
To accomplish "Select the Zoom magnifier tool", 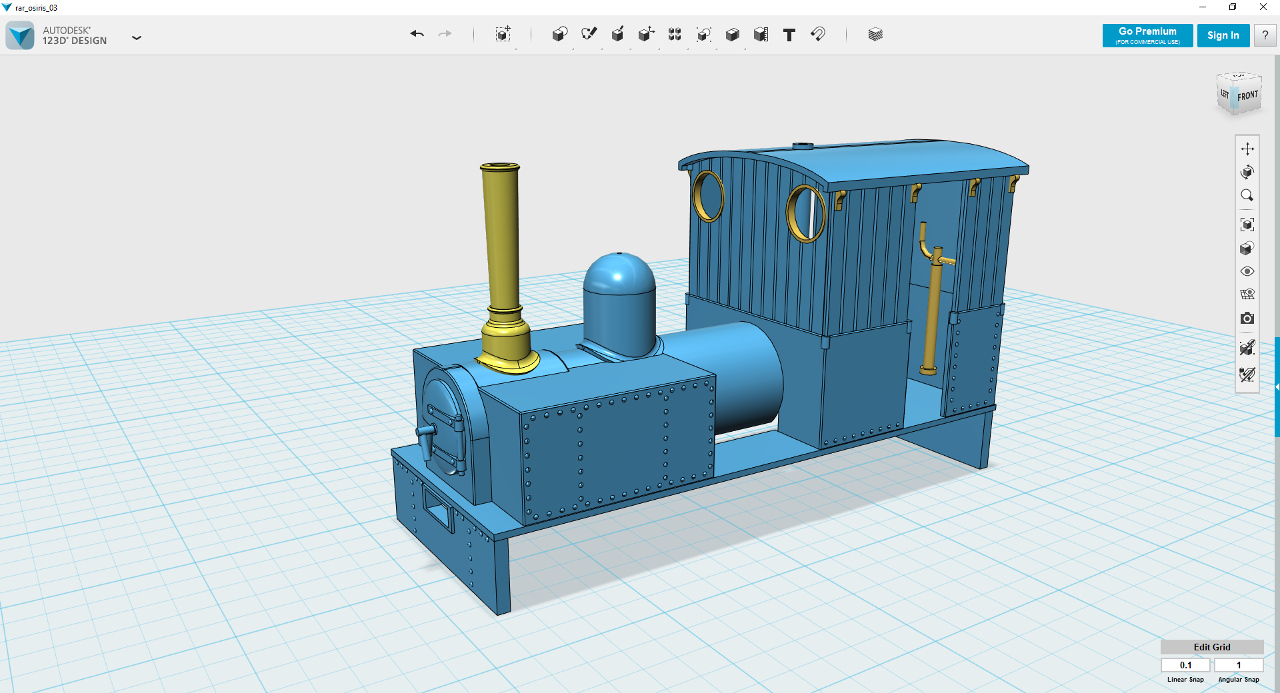I will click(x=1247, y=196).
